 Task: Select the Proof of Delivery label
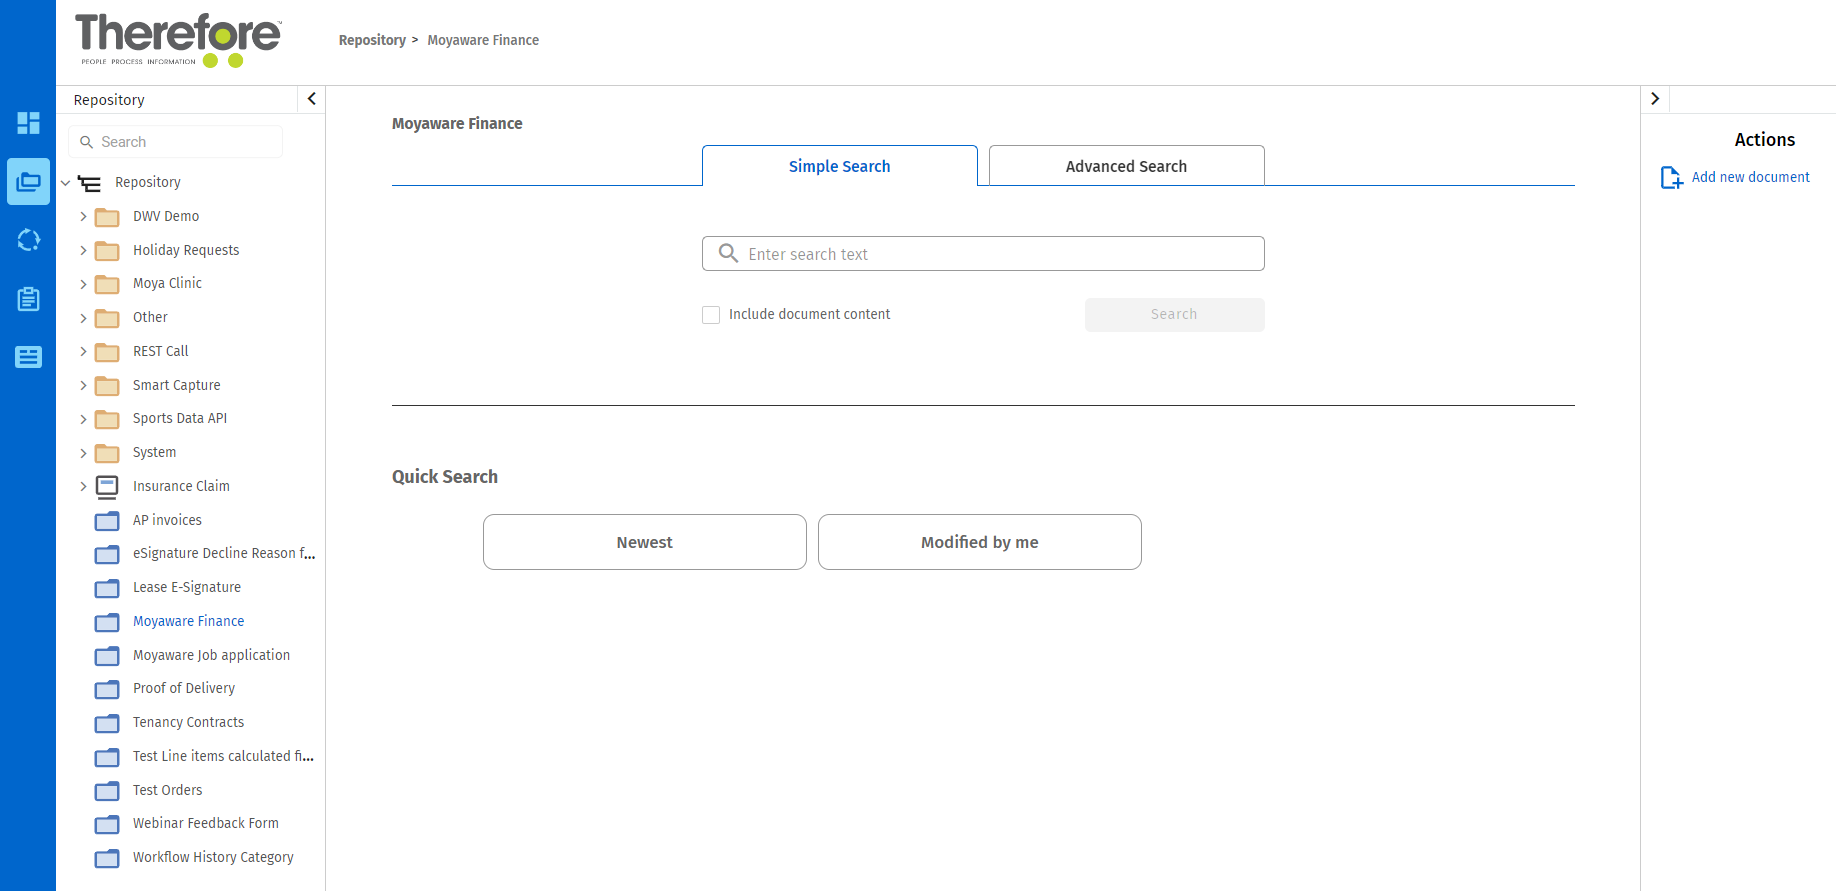tap(184, 688)
